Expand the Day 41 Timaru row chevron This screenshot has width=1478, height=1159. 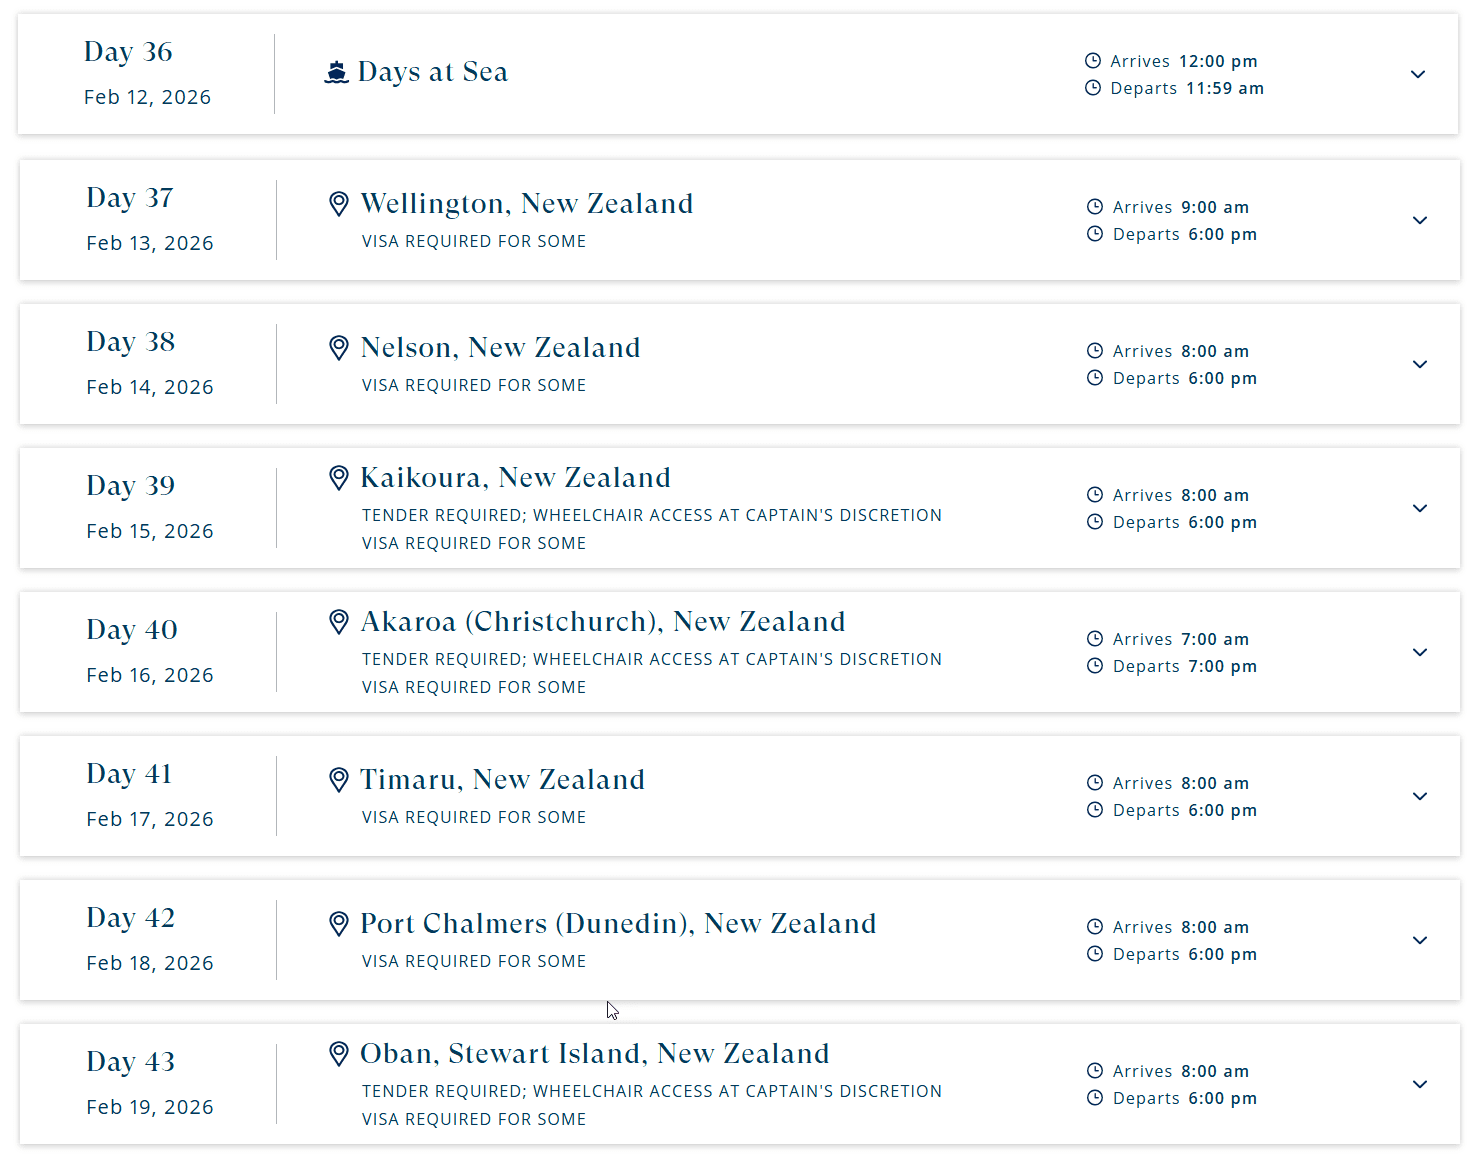(x=1420, y=796)
